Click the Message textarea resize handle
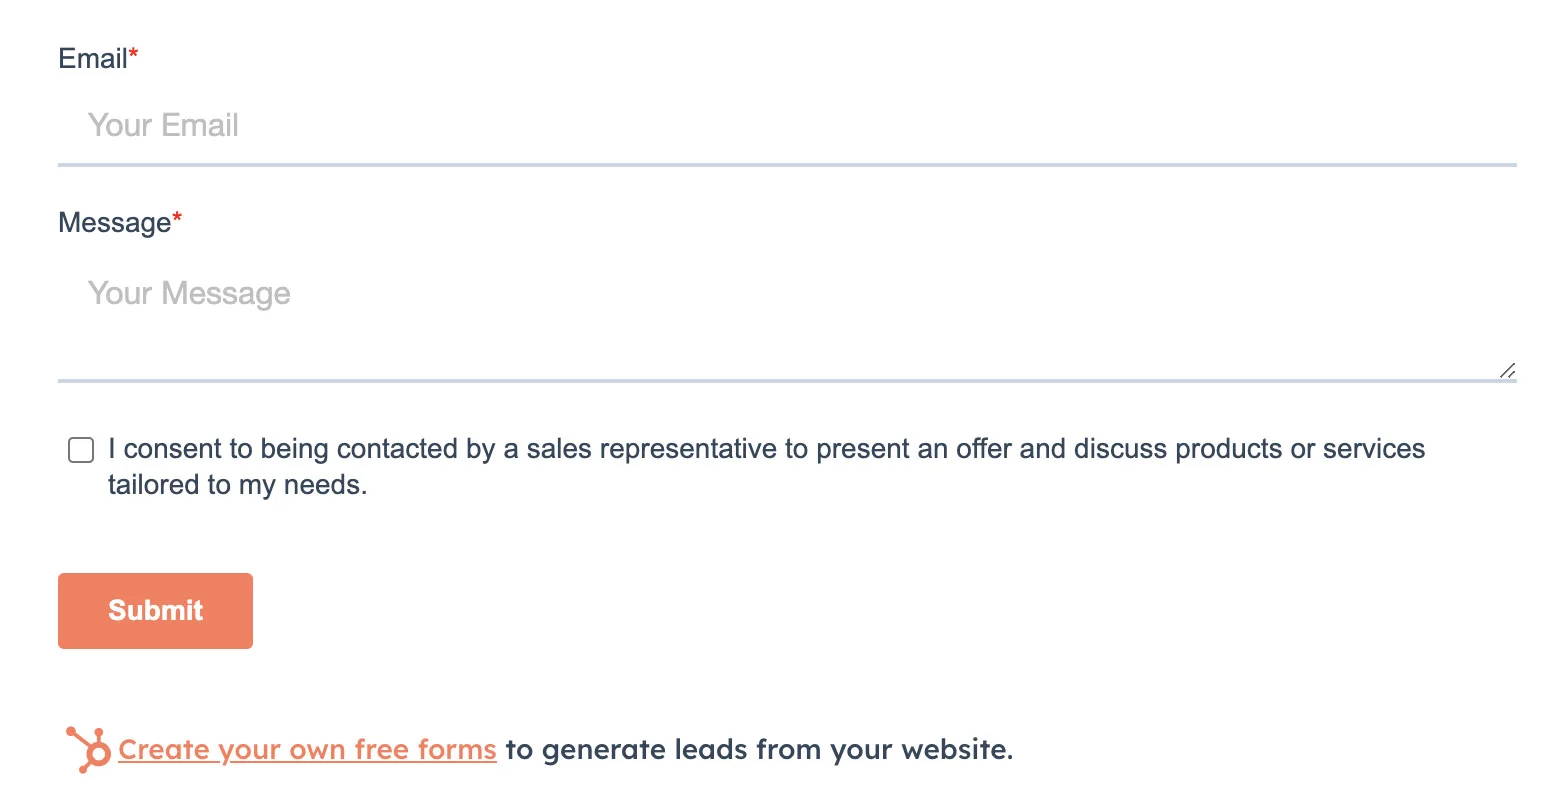 click(x=1507, y=370)
